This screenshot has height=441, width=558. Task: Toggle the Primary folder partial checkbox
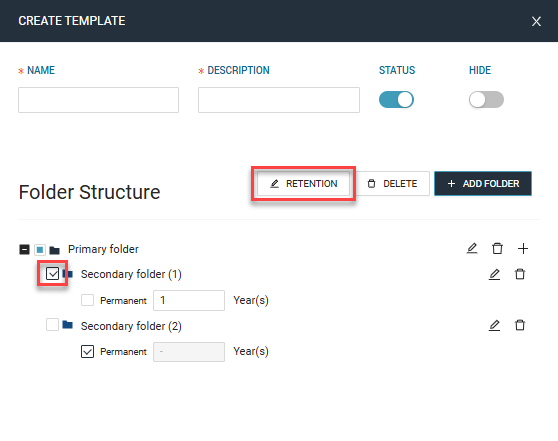(x=40, y=250)
